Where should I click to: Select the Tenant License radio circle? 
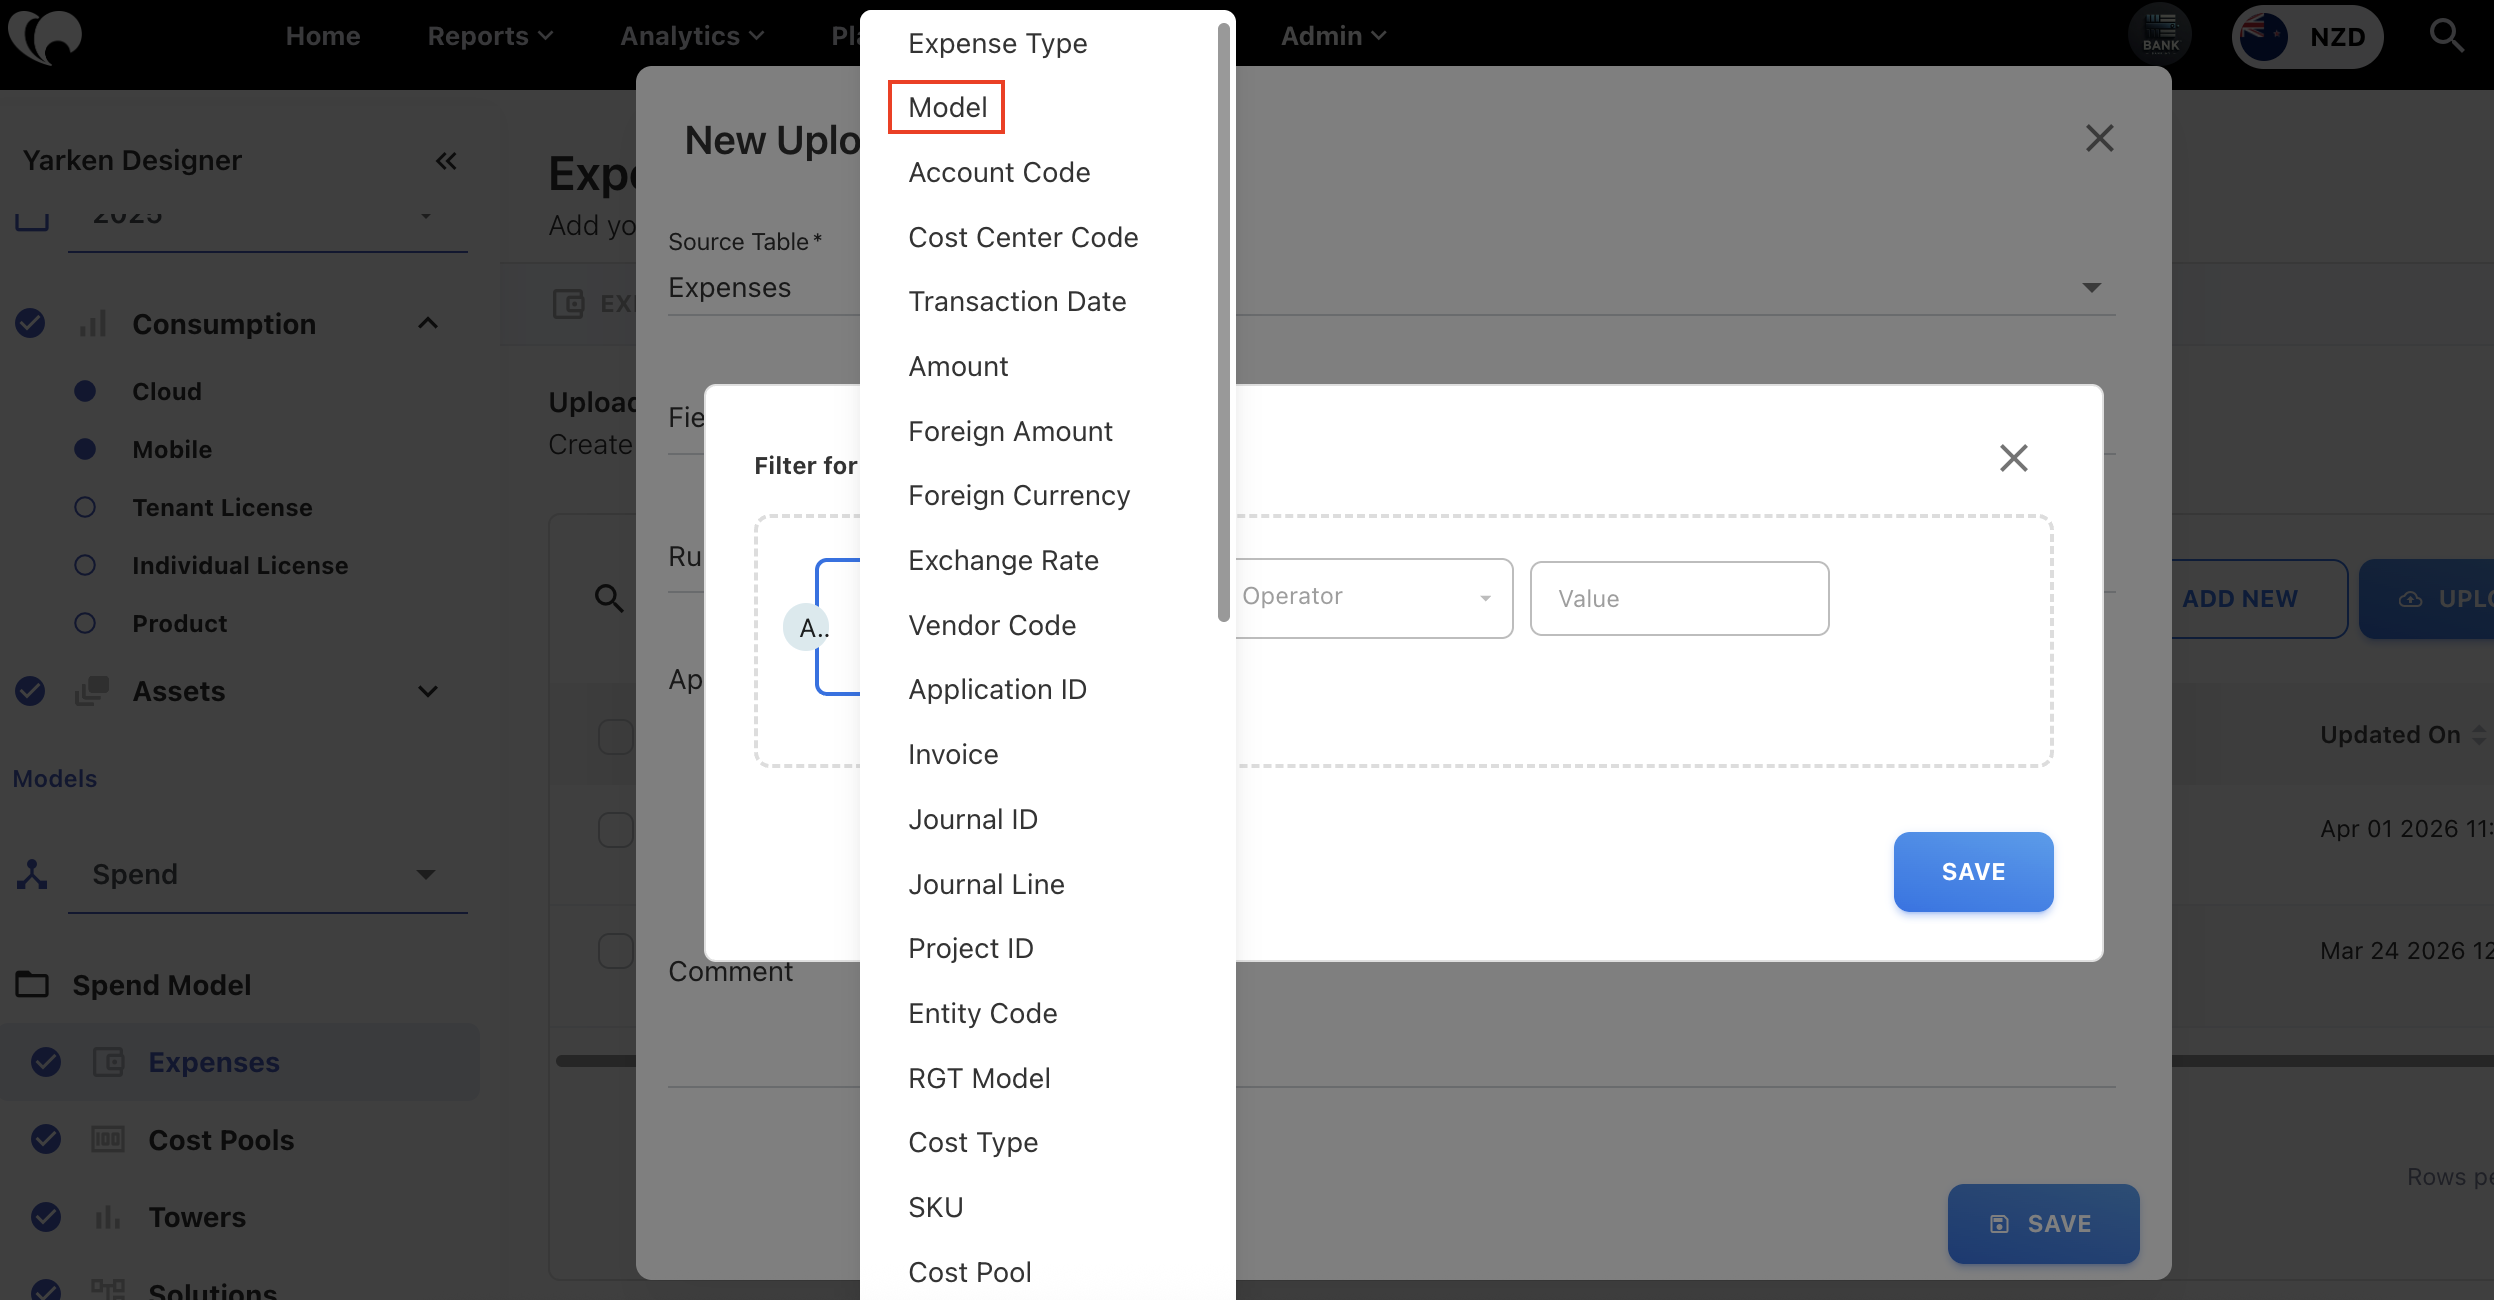[85, 507]
